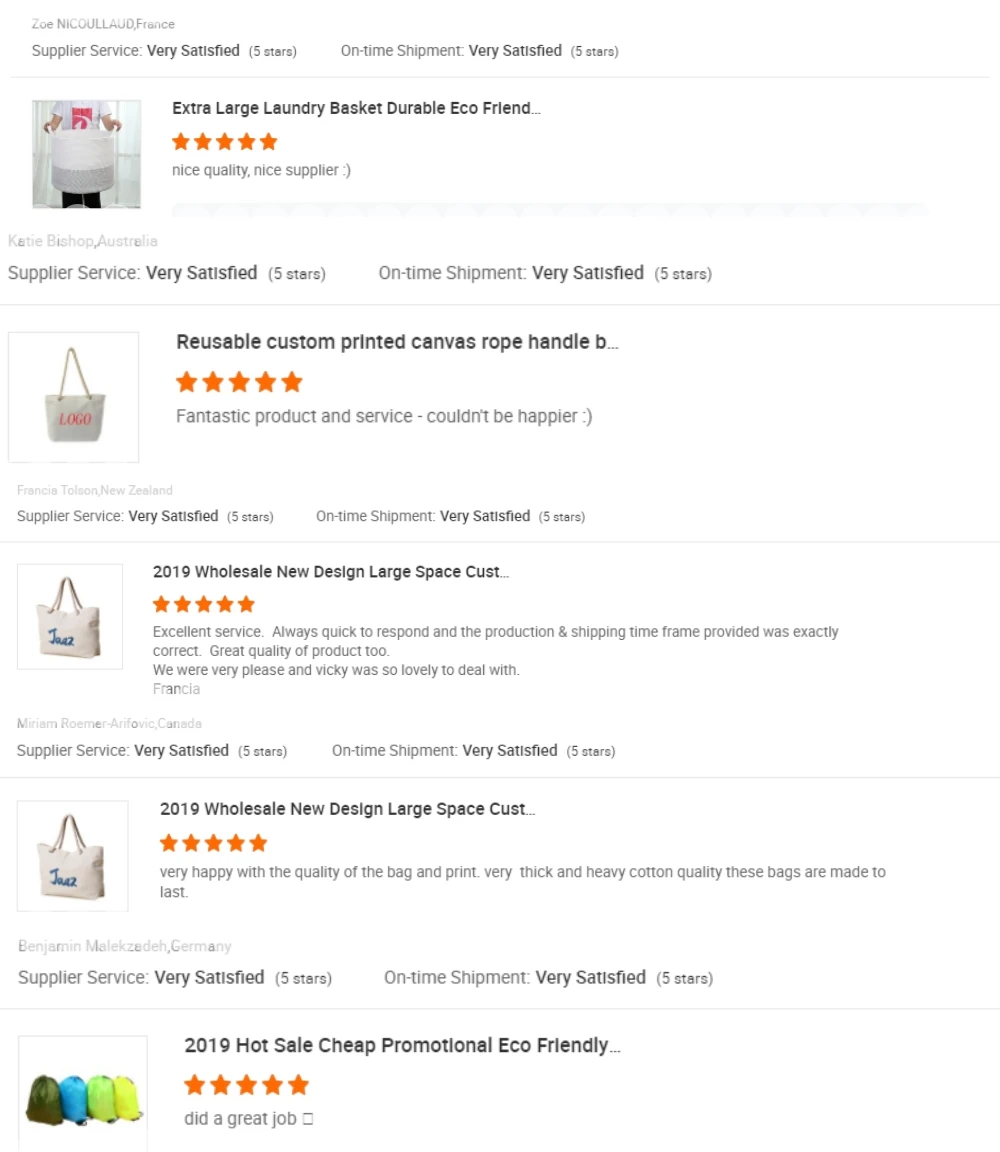Click the colorful drawstring bags thumbnail

83,1094
